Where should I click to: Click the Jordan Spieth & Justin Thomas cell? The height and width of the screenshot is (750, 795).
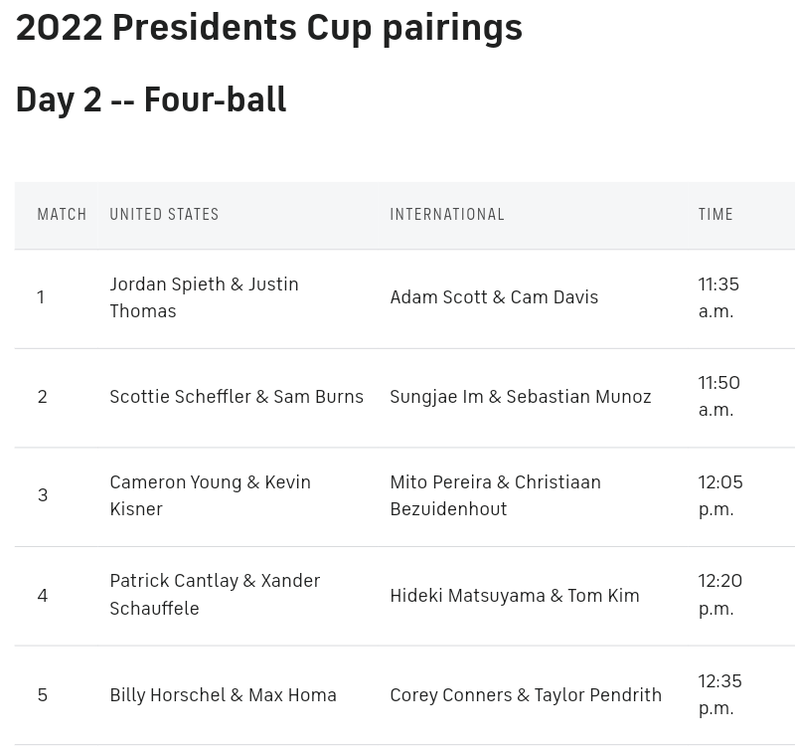204,297
